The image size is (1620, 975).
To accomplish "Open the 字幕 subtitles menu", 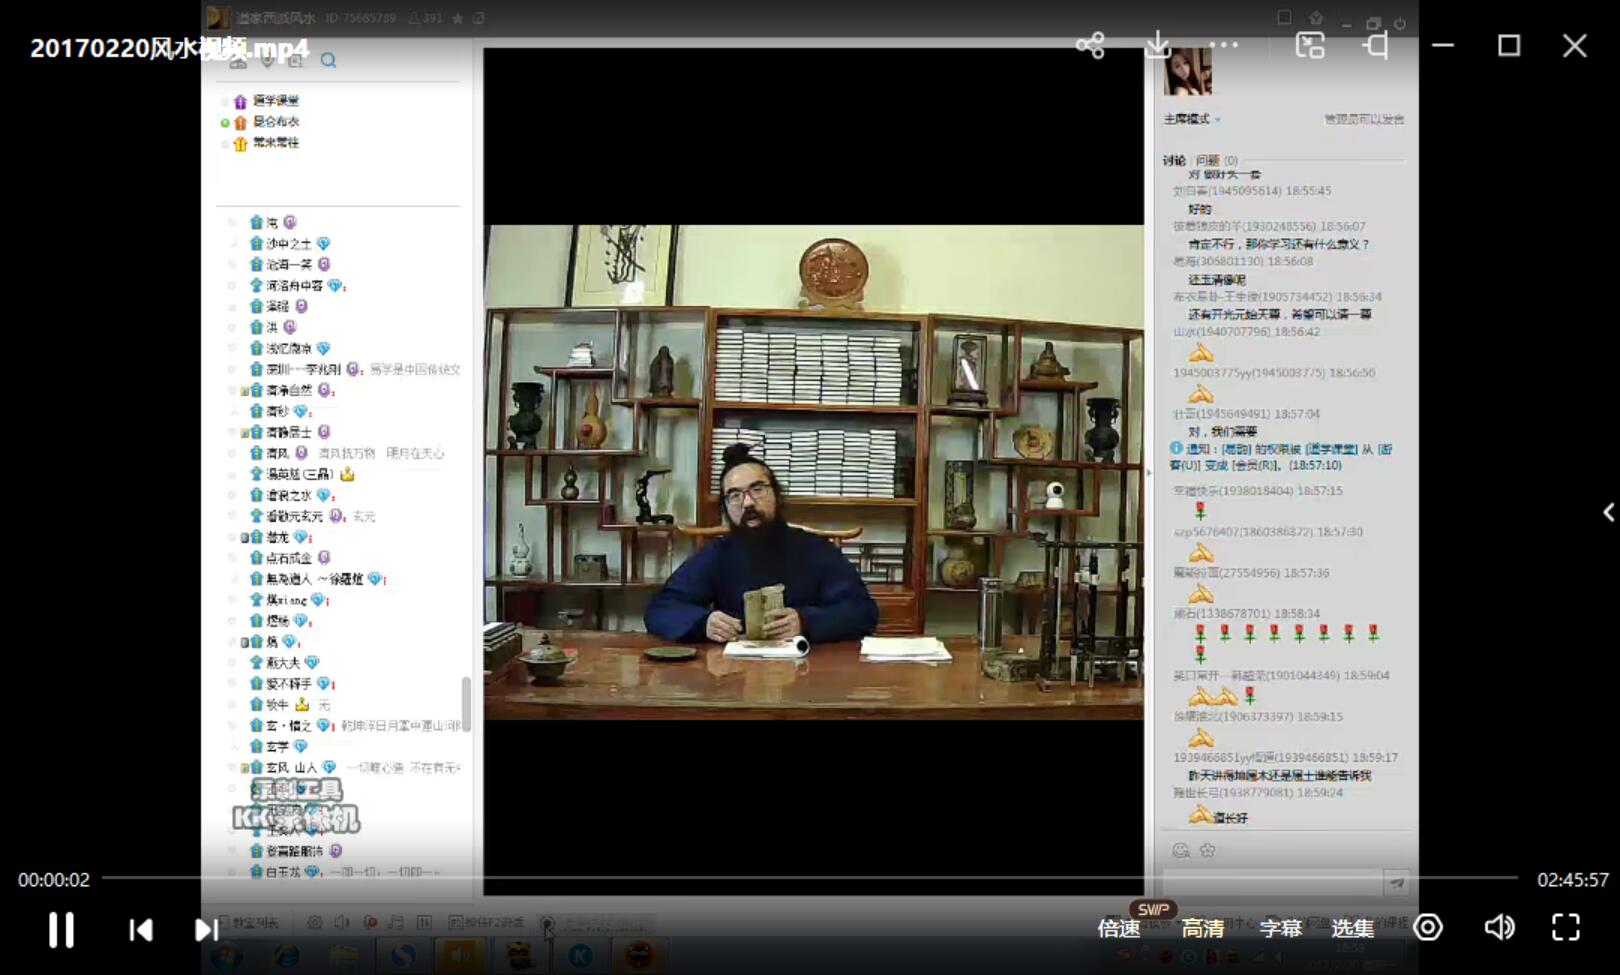I will (x=1280, y=929).
